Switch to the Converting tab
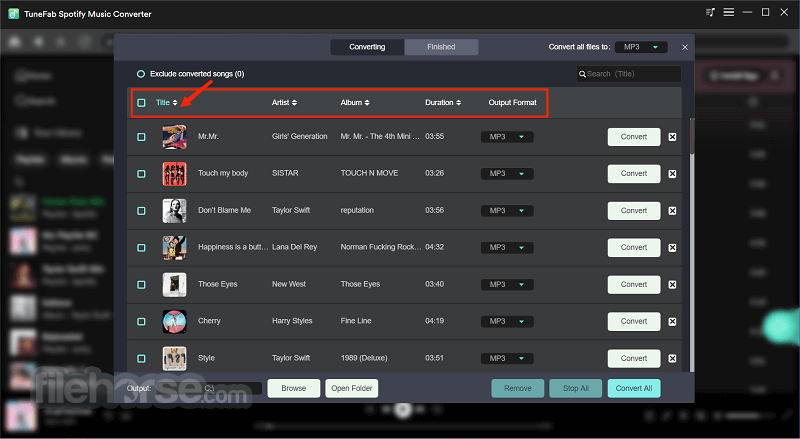800x439 pixels. pos(367,47)
